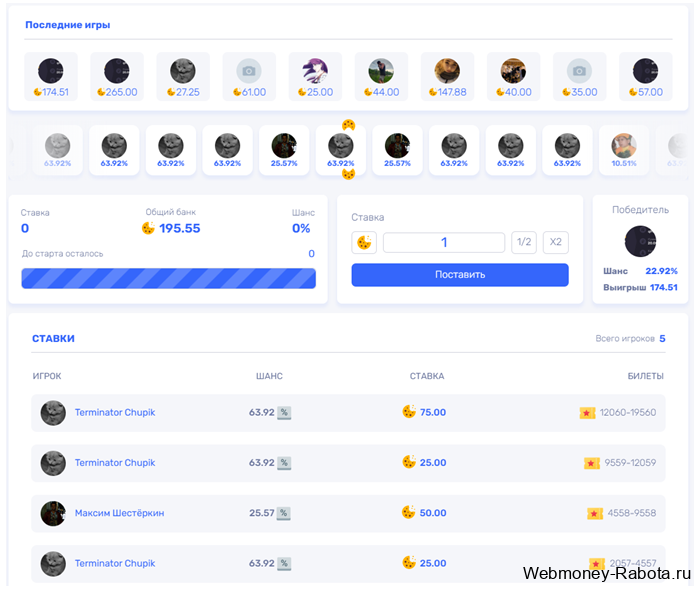This screenshot has width=698, height=589.
Task: Click the Поставить button
Action: coord(460,275)
